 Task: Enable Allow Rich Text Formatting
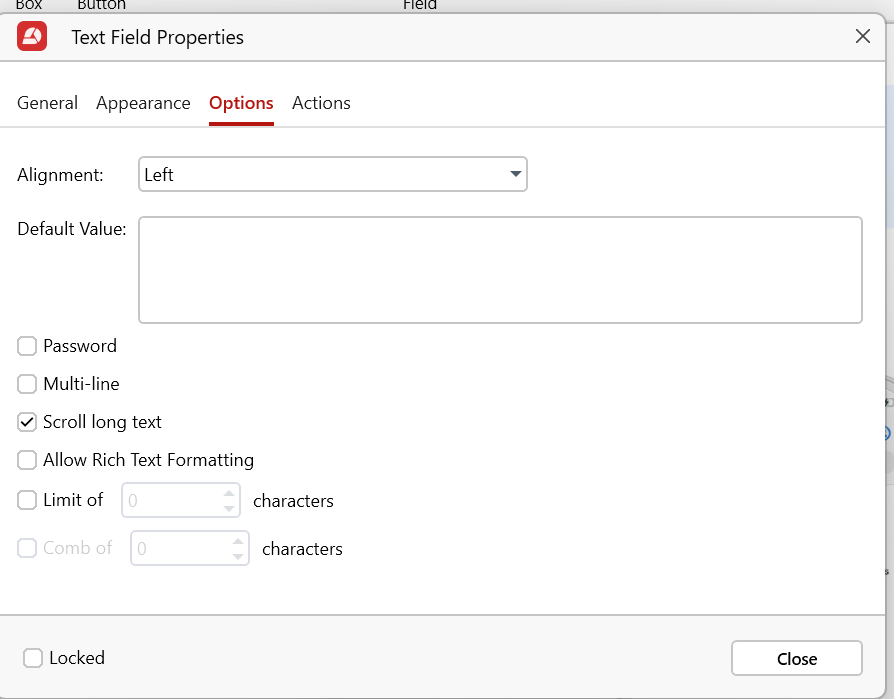(x=27, y=461)
